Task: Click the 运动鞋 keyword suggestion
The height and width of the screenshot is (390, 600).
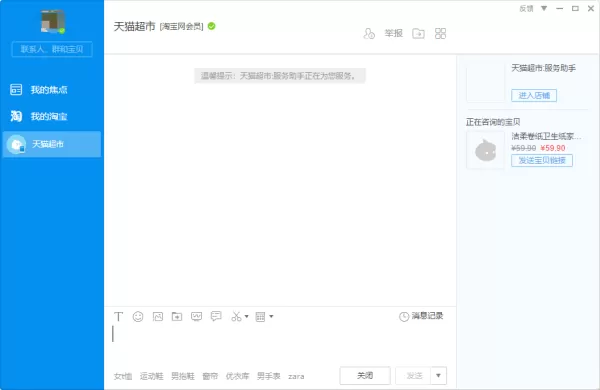Action: coord(152,376)
